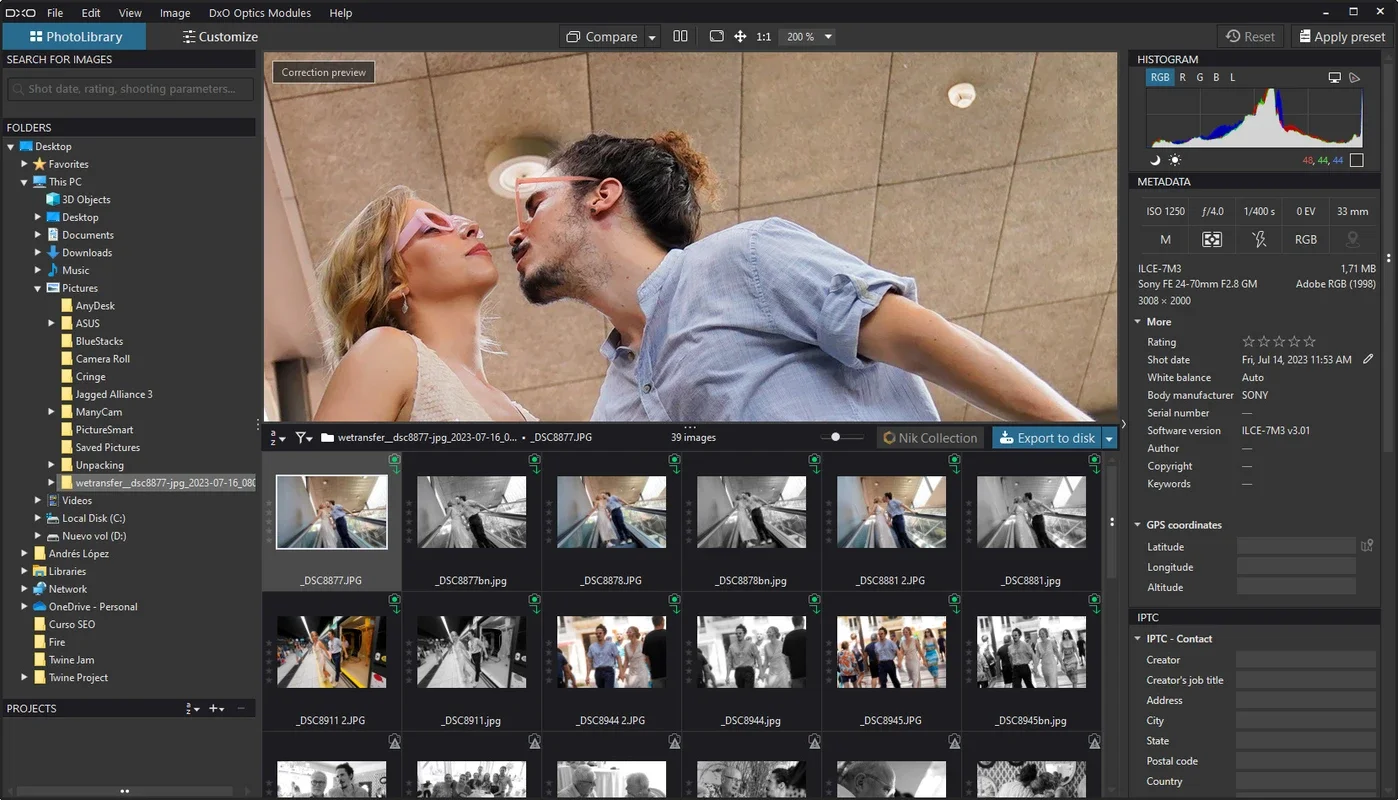Click the Compare button
This screenshot has height=800, width=1398.
click(602, 37)
